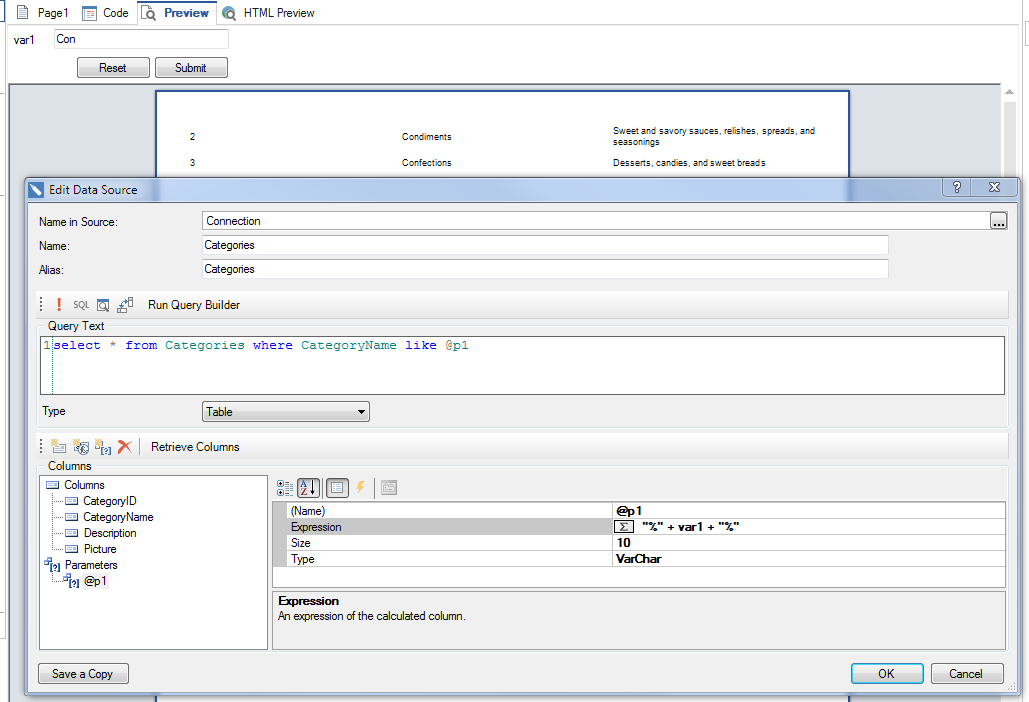Click the Page1 tab document icon
Image resolution: width=1029 pixels, height=702 pixels.
coord(22,12)
